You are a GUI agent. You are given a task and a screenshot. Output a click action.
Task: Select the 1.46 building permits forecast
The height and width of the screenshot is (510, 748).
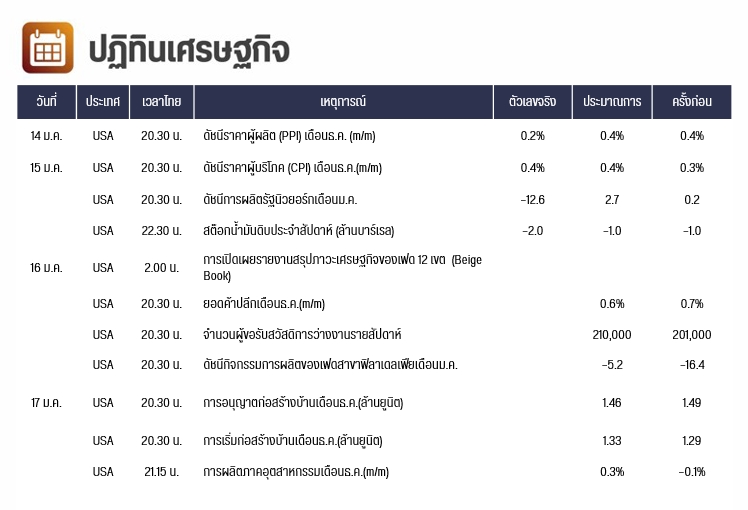tap(612, 403)
